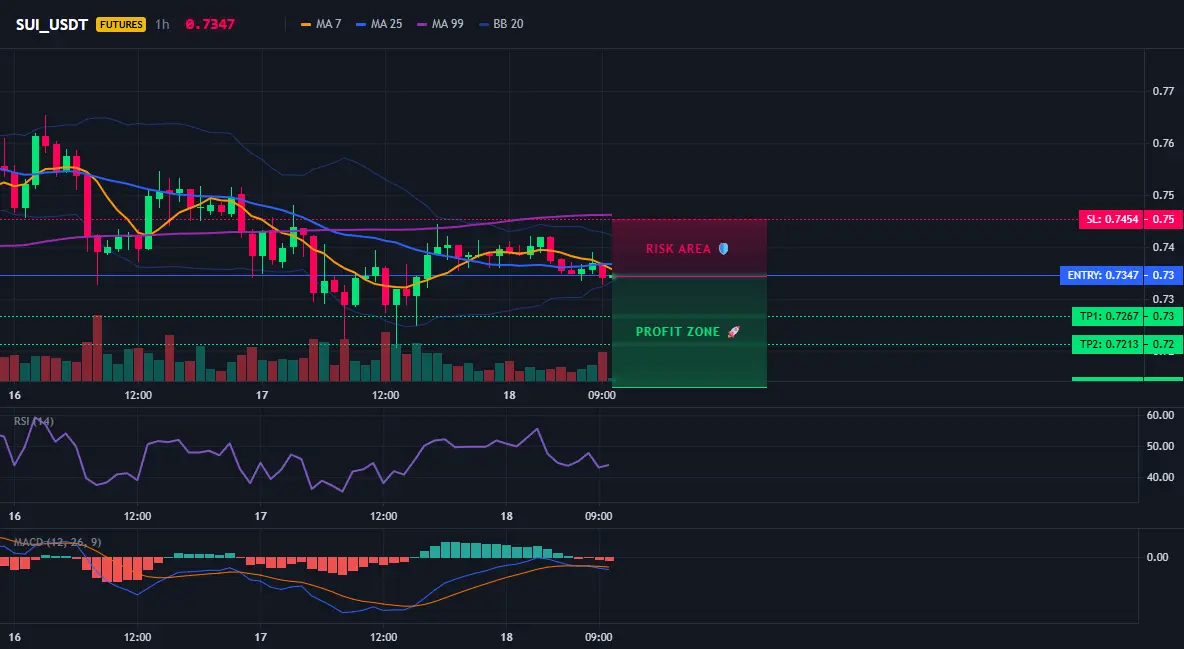The width and height of the screenshot is (1184, 649).
Task: Click the SL: 0.7454 price label
Action: click(x=1112, y=220)
